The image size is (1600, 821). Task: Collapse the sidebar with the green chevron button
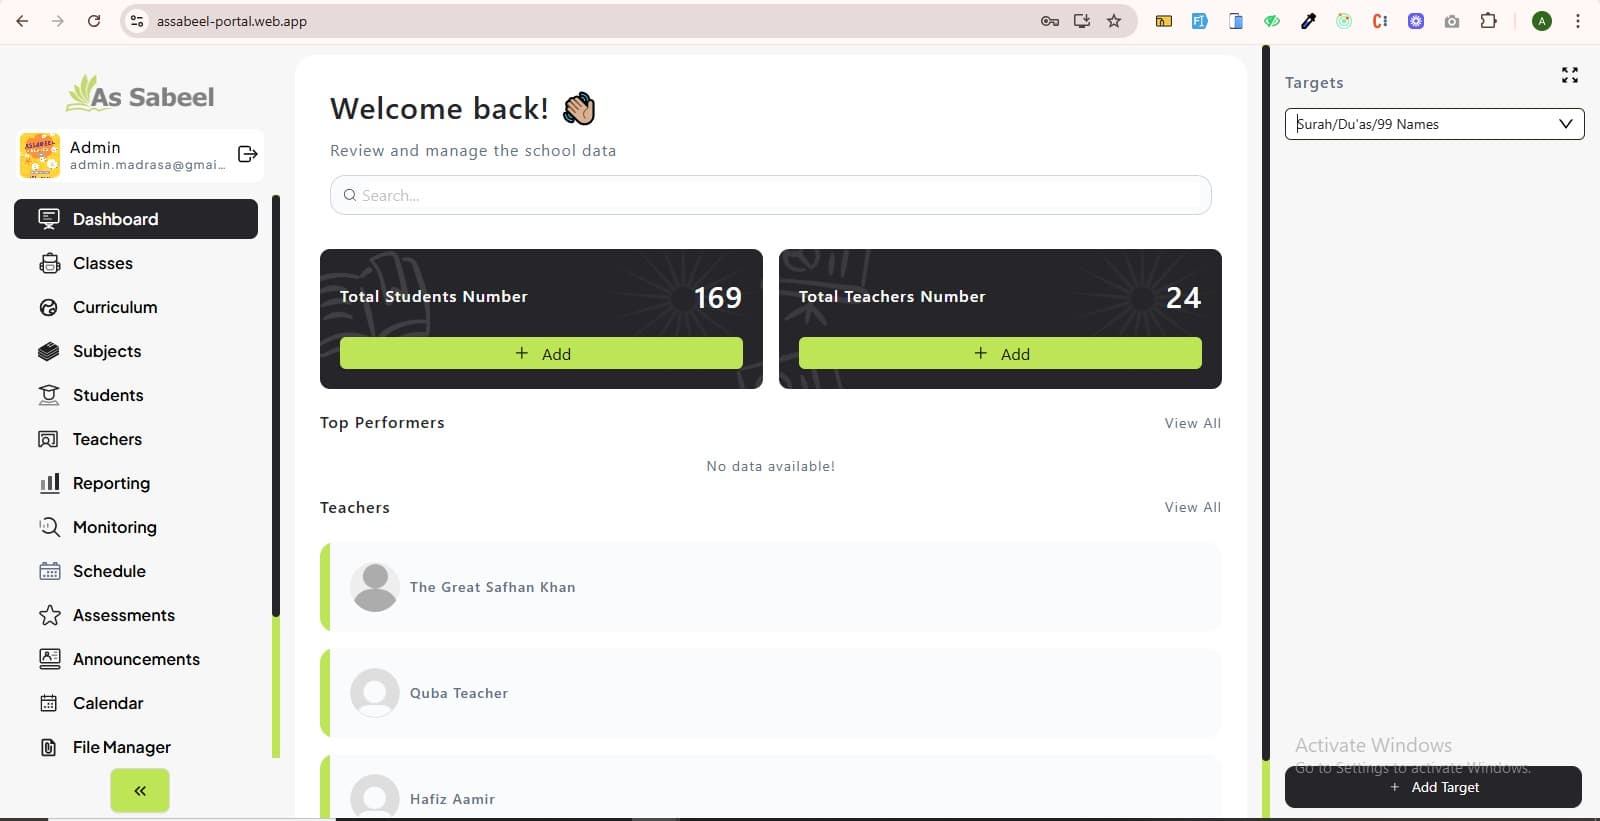[x=140, y=791]
